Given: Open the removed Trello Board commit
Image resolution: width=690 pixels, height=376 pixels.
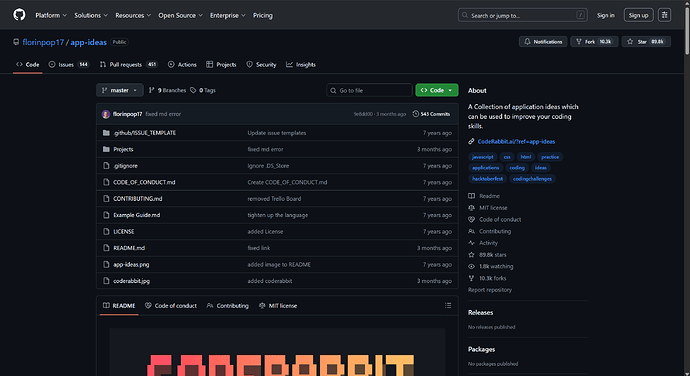Looking at the screenshot, I should [274, 199].
